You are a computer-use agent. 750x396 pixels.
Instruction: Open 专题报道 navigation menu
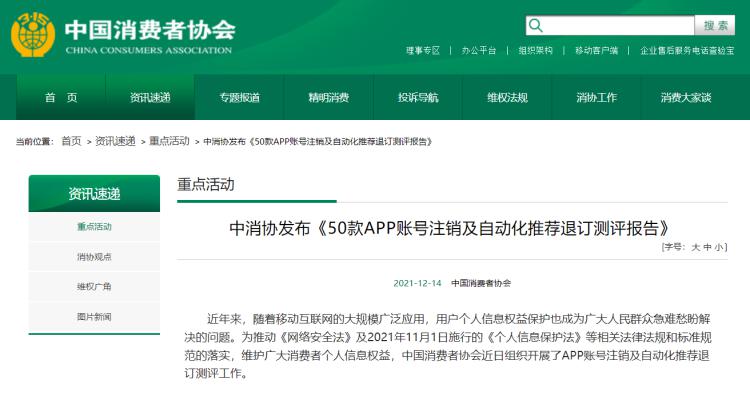pos(239,98)
